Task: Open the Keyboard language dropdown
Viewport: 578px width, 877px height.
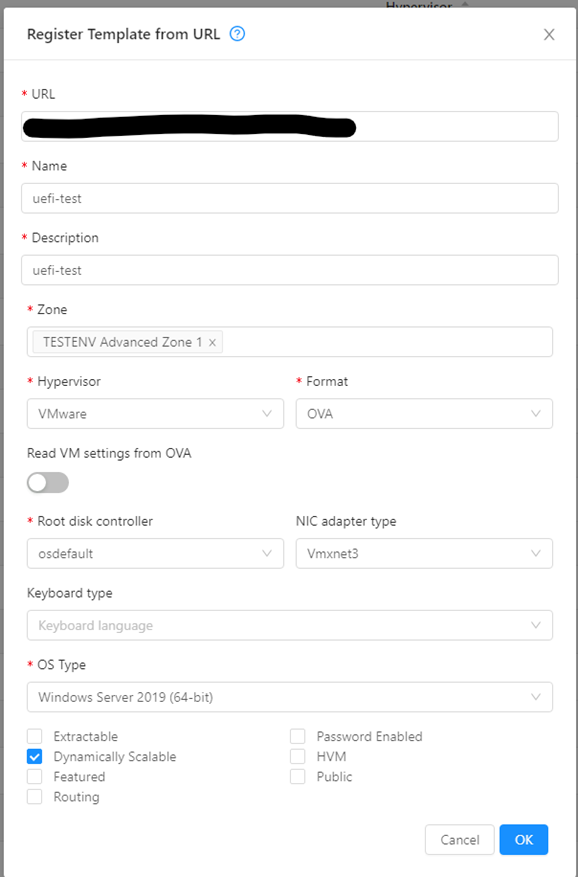Action: (290, 625)
